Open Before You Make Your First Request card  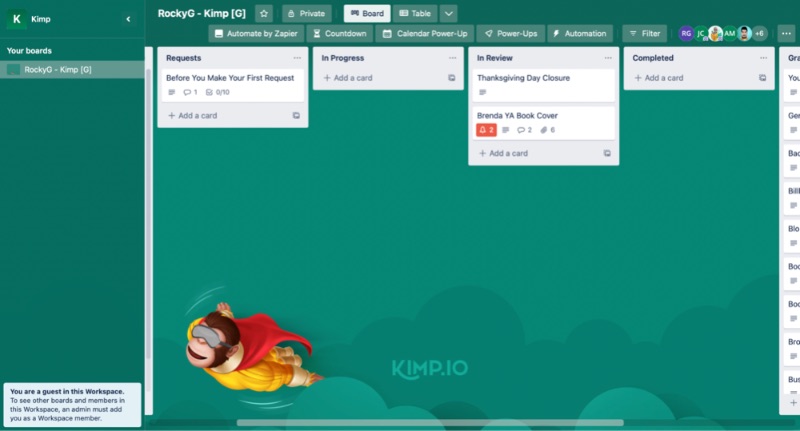click(233, 85)
